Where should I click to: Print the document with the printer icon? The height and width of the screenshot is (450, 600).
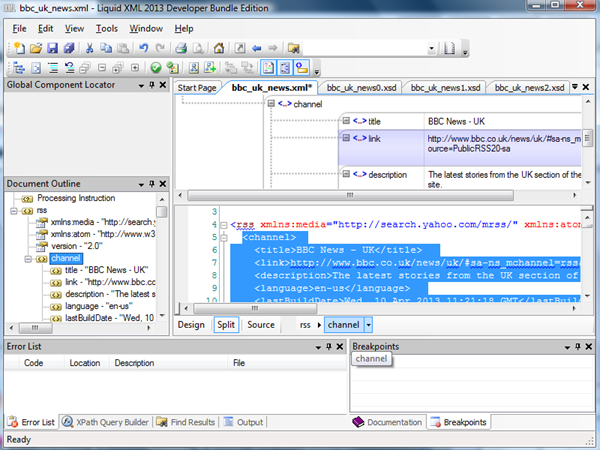tap(181, 48)
